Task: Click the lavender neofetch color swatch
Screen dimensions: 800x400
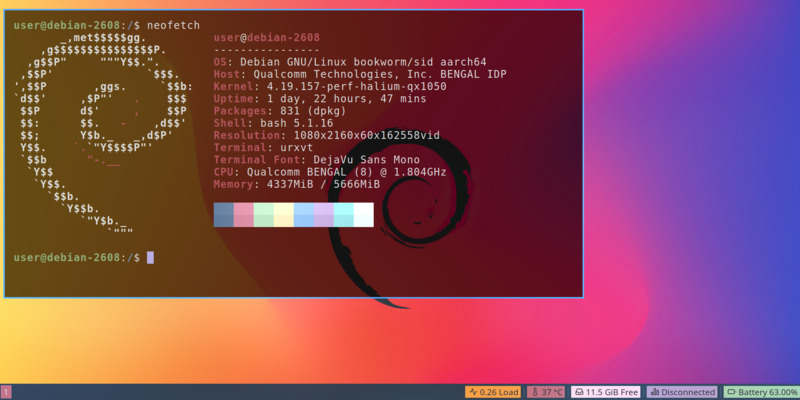Action: pos(323,215)
